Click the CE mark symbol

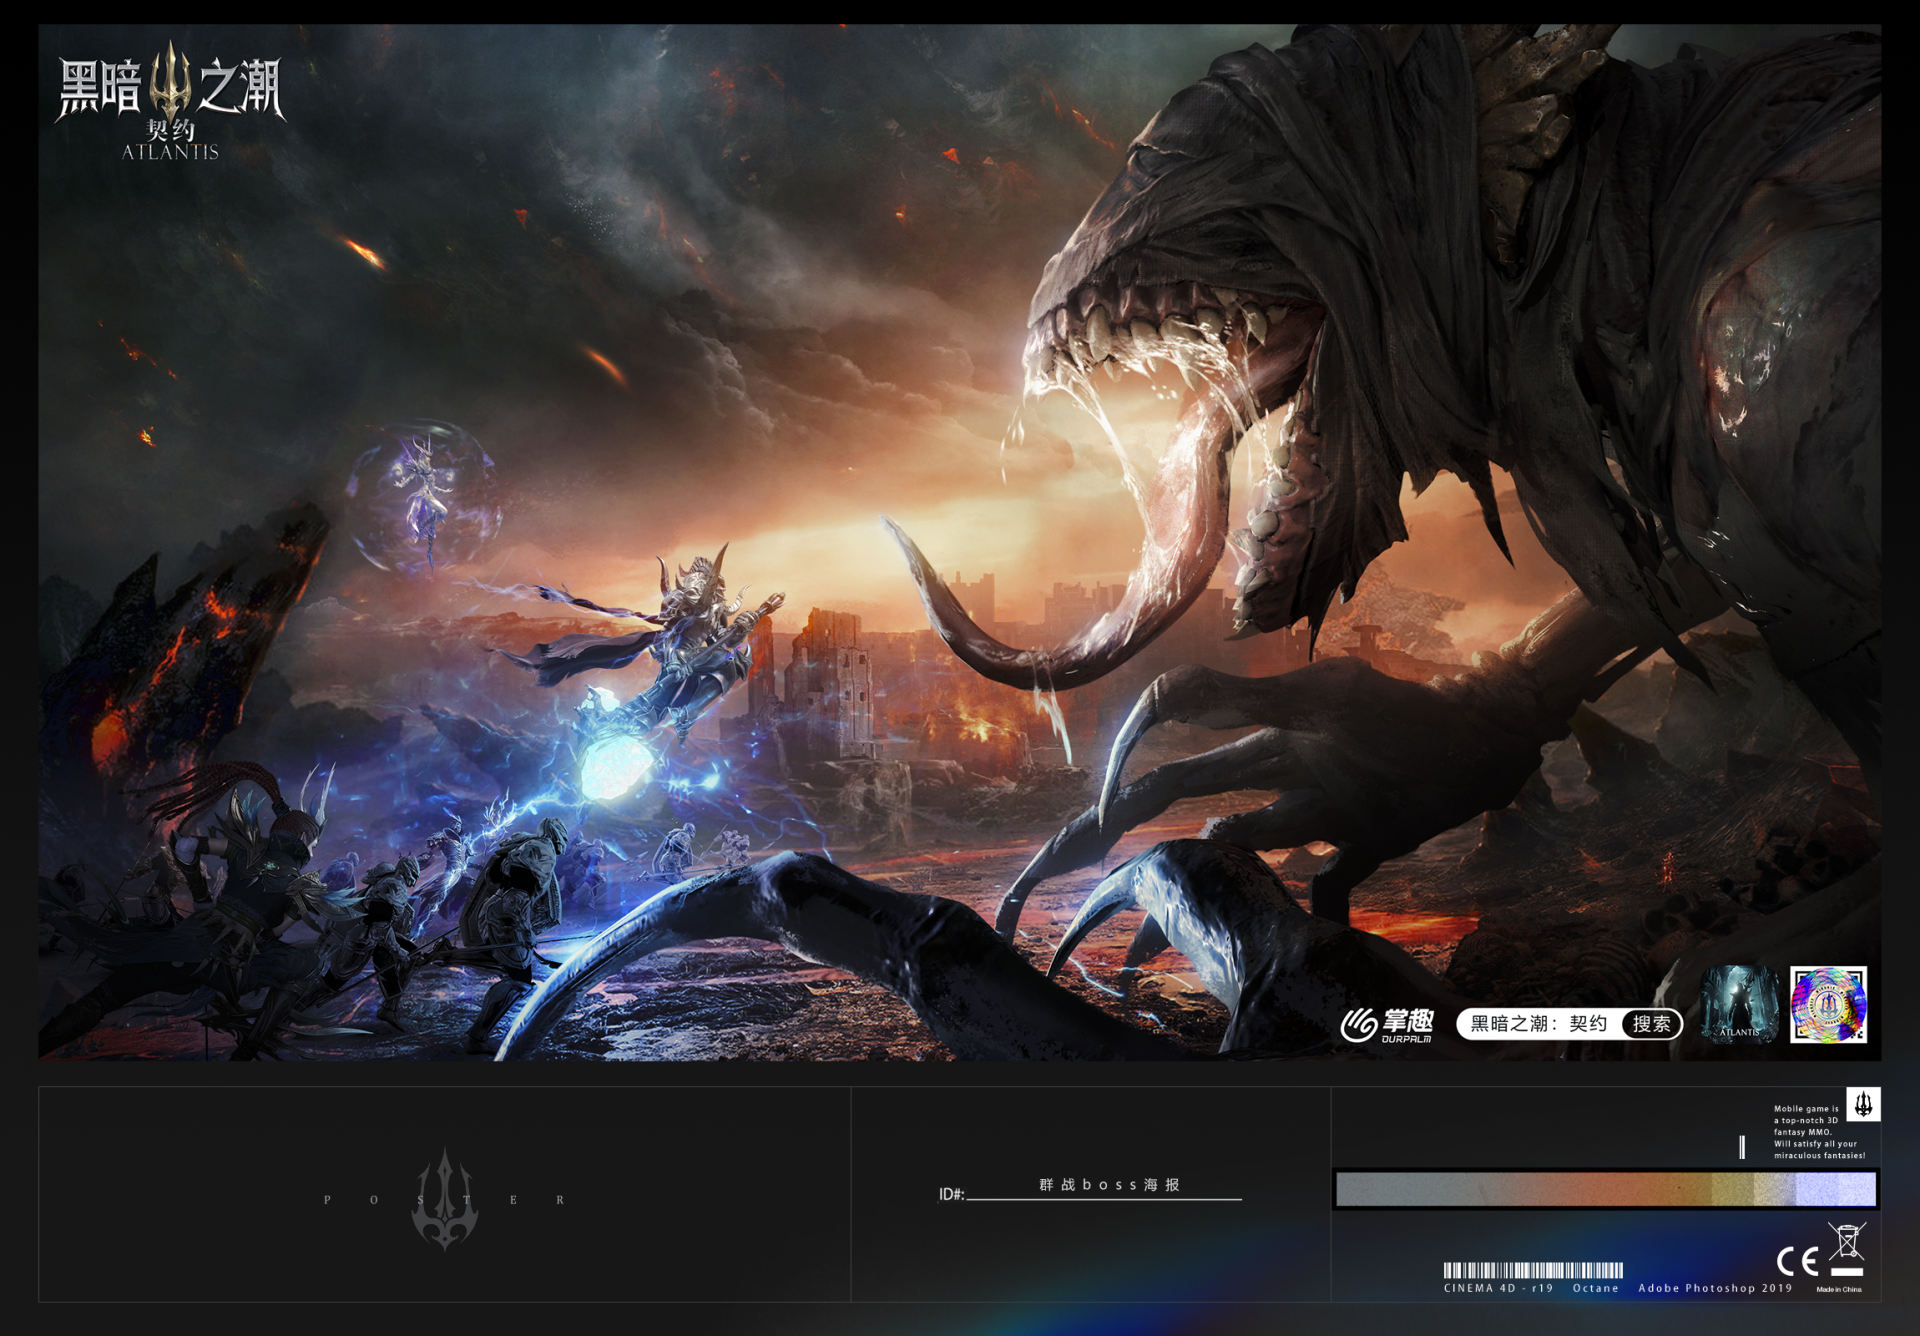tap(1797, 1261)
